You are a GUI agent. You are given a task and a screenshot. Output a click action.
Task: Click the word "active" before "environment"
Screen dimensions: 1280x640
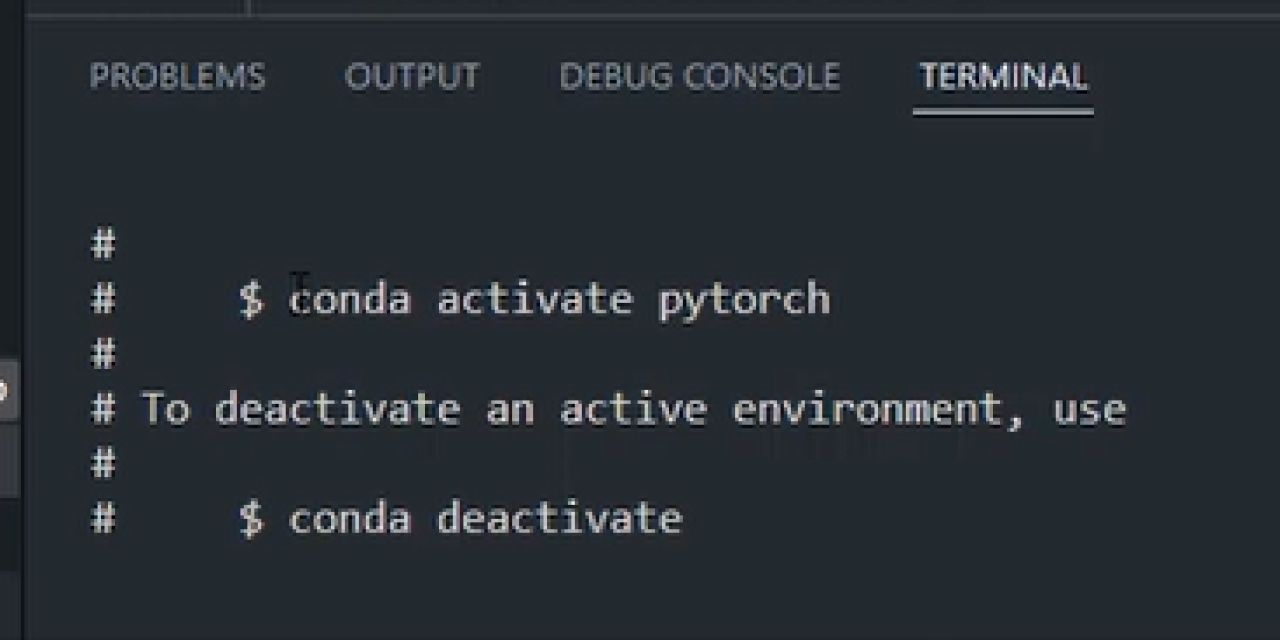pos(633,409)
